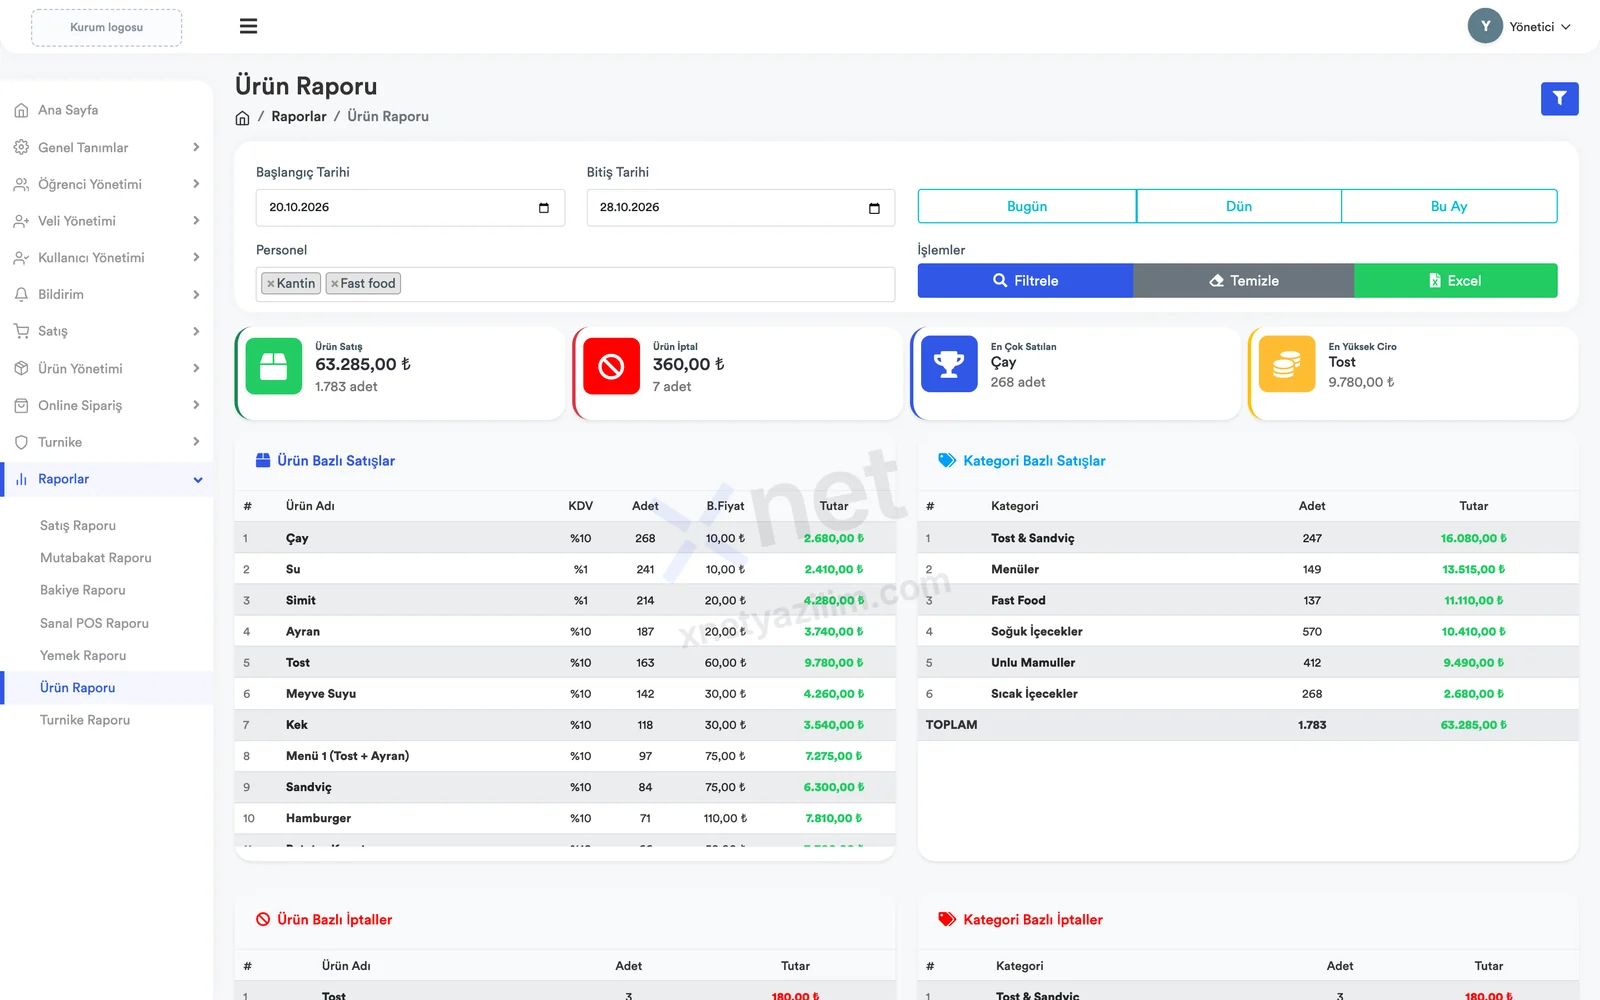Open calendar picker for Başlangıç Tarihi
Viewport: 1600px width, 1000px height.
click(544, 208)
